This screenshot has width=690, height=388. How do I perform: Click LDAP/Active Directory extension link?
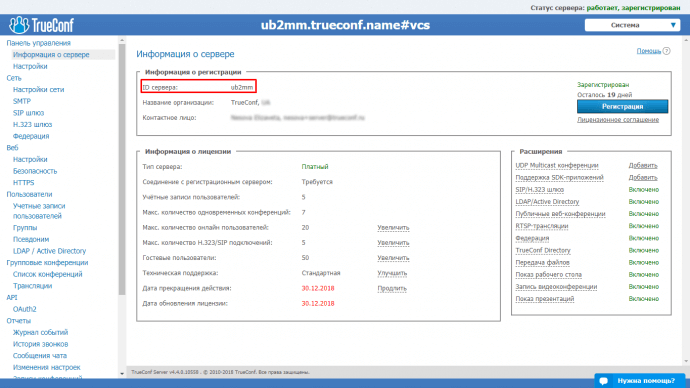click(x=547, y=202)
